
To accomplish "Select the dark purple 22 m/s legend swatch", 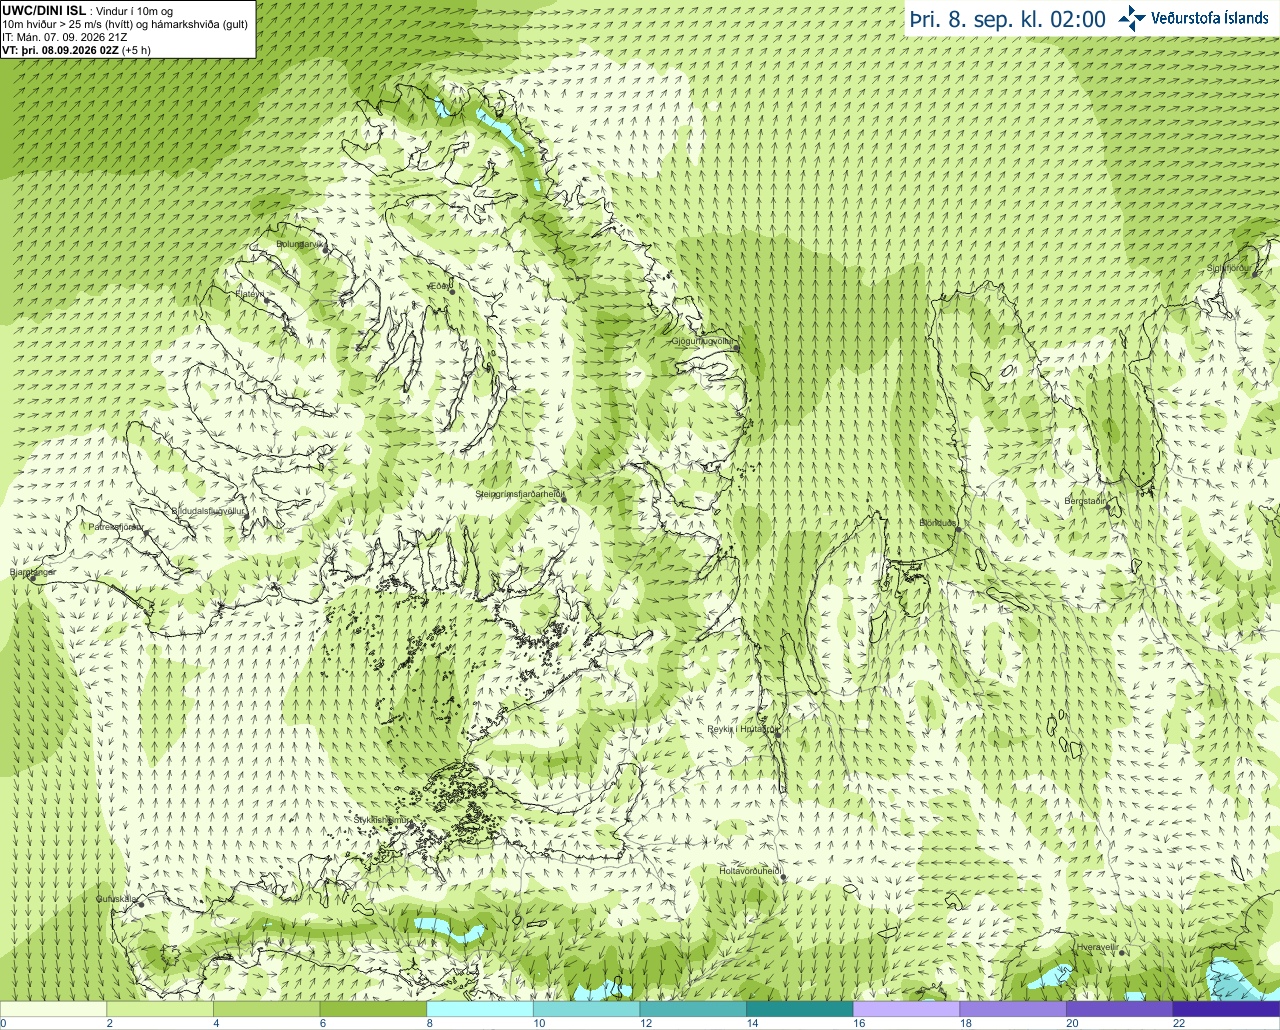I will pyautogui.click(x=1226, y=1009).
